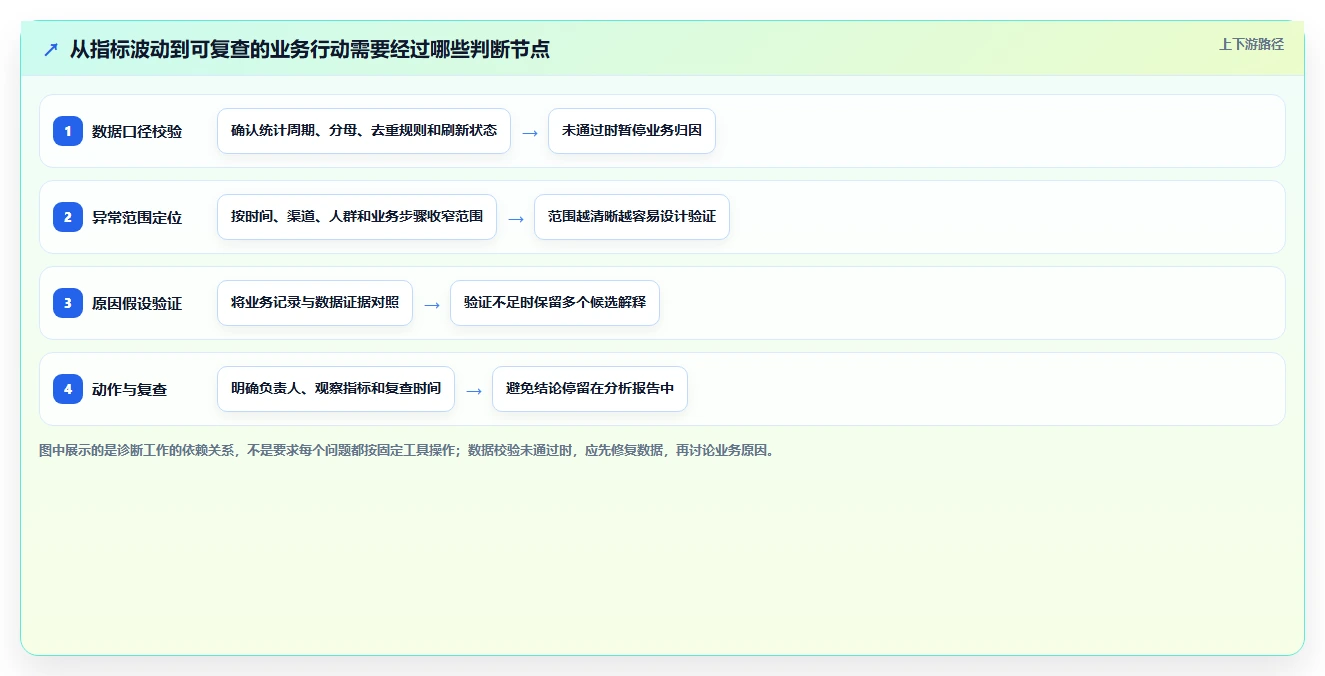This screenshot has height=676, width=1325.
Task: Click the box 验证不足时保留多个候选解释
Action: pyautogui.click(x=555, y=303)
